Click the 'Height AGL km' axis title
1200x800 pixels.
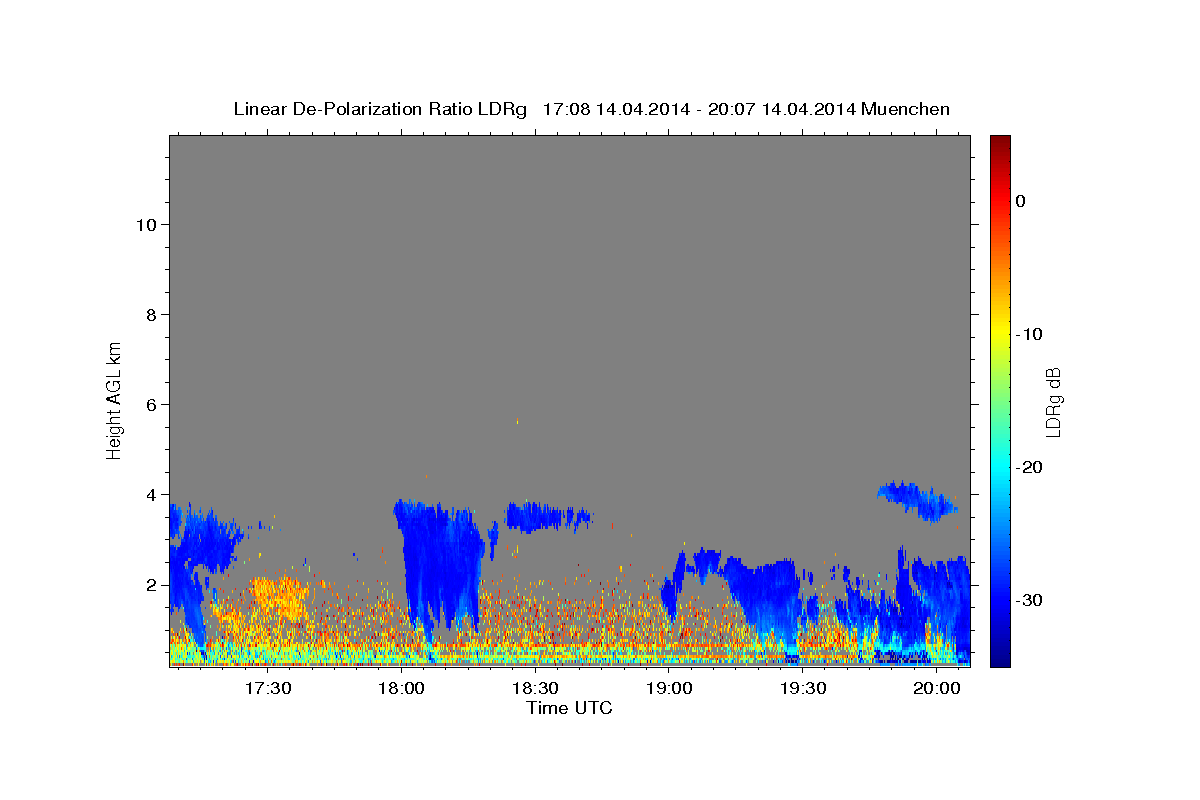[x=115, y=399]
